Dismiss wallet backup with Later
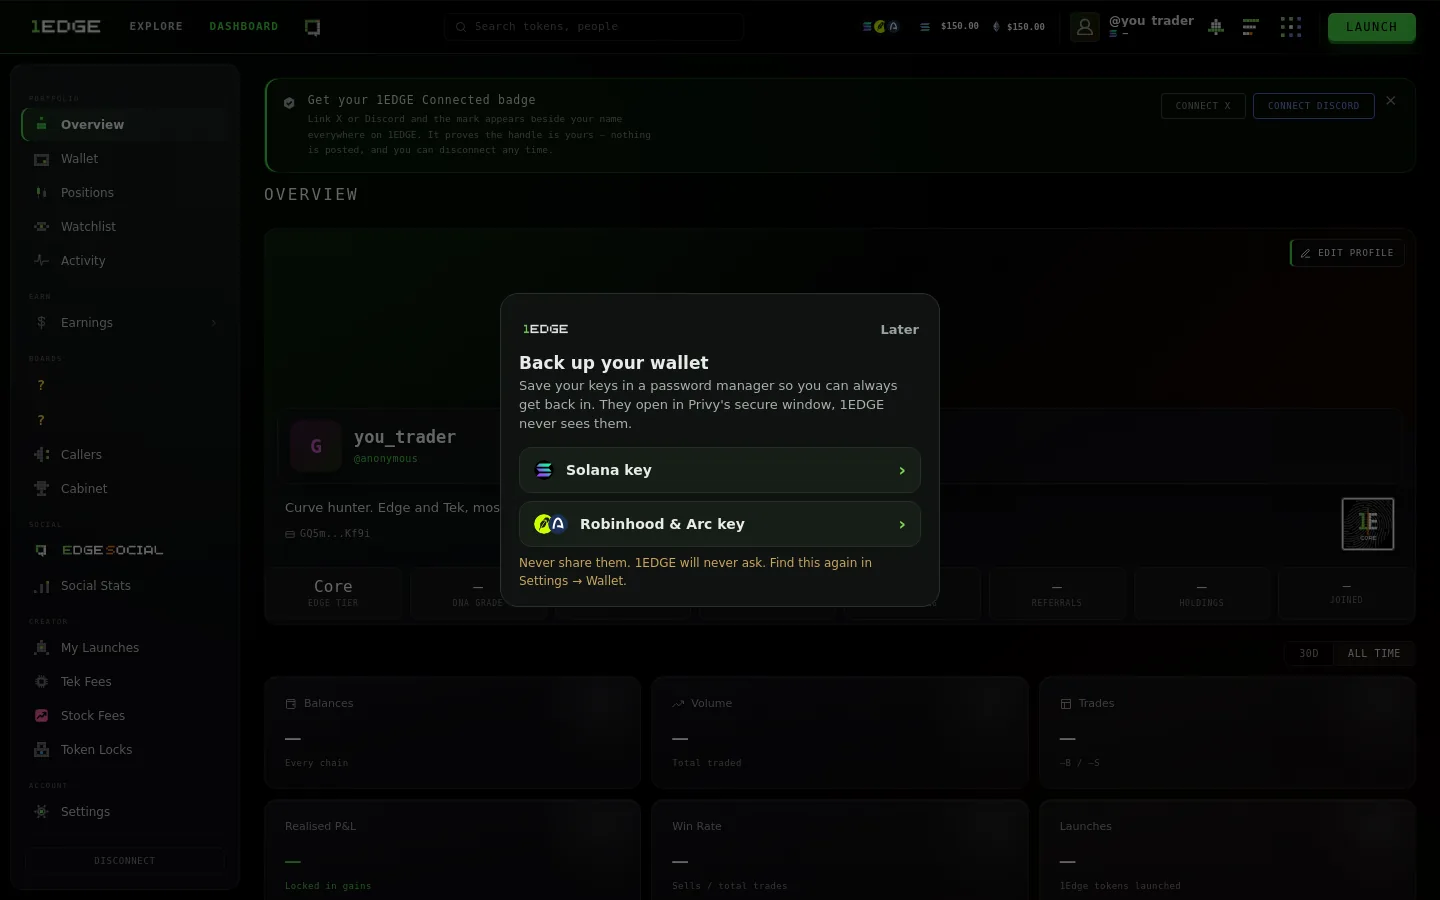The image size is (1440, 900). (899, 329)
